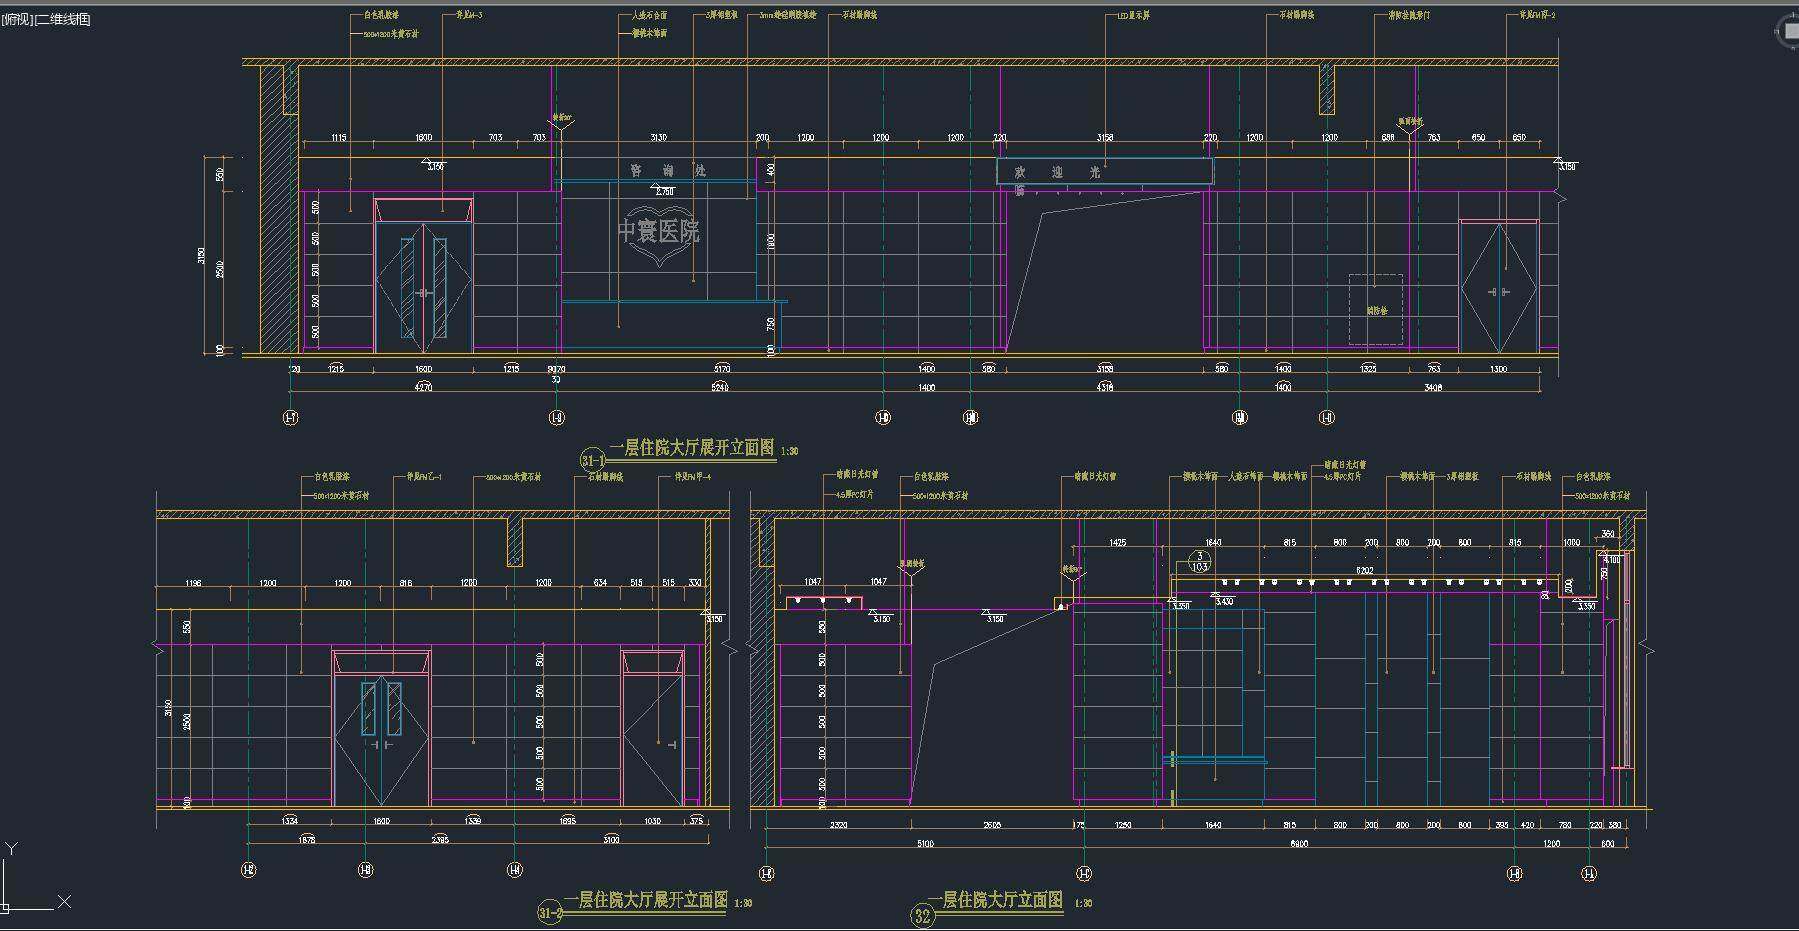Select the dashed 消防栓 hydrant box

(x=1375, y=309)
